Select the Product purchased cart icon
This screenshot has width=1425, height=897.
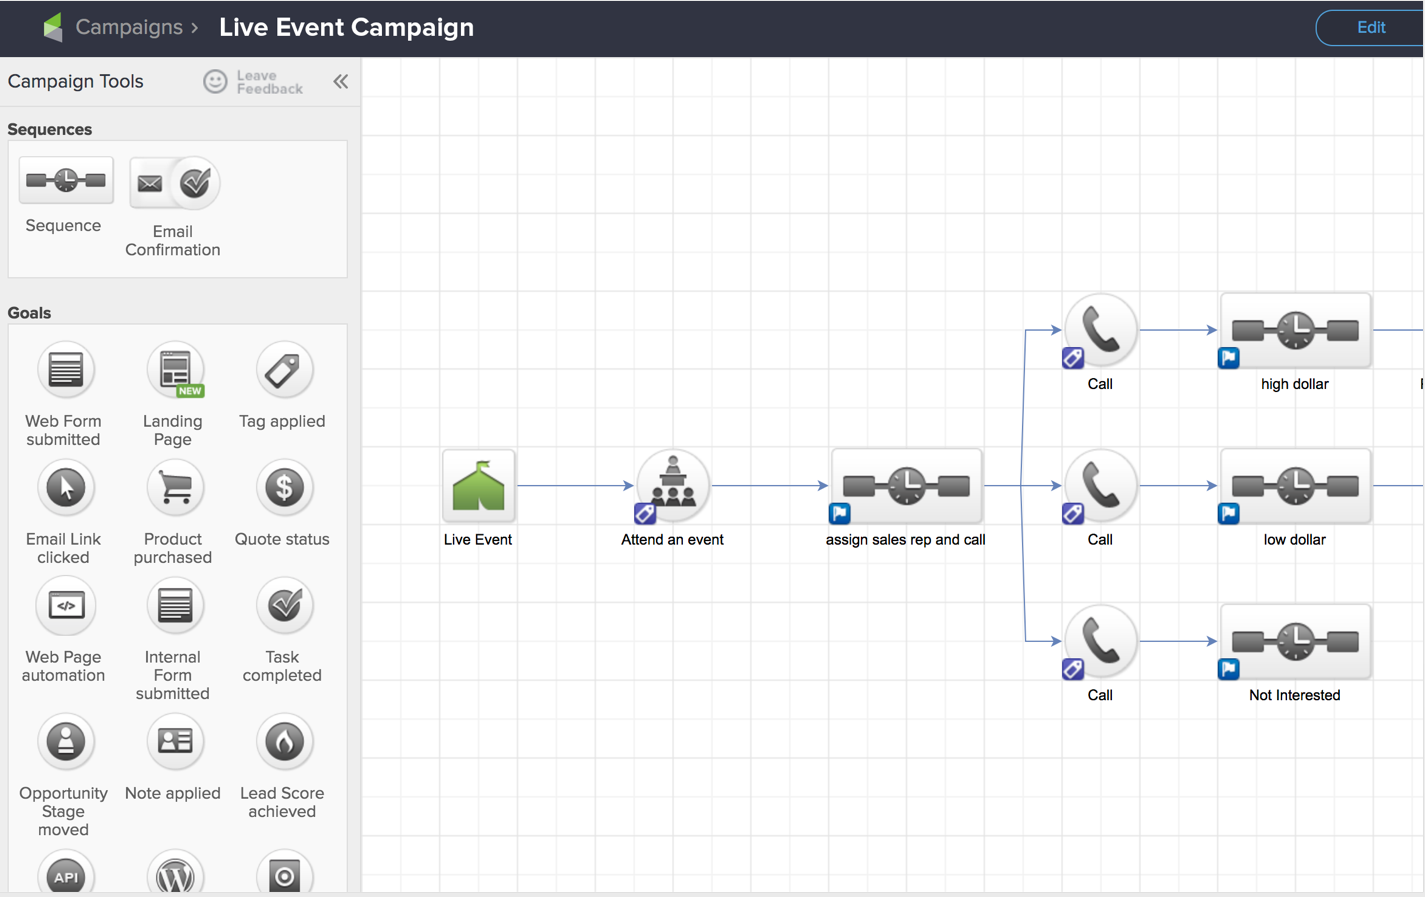point(175,488)
